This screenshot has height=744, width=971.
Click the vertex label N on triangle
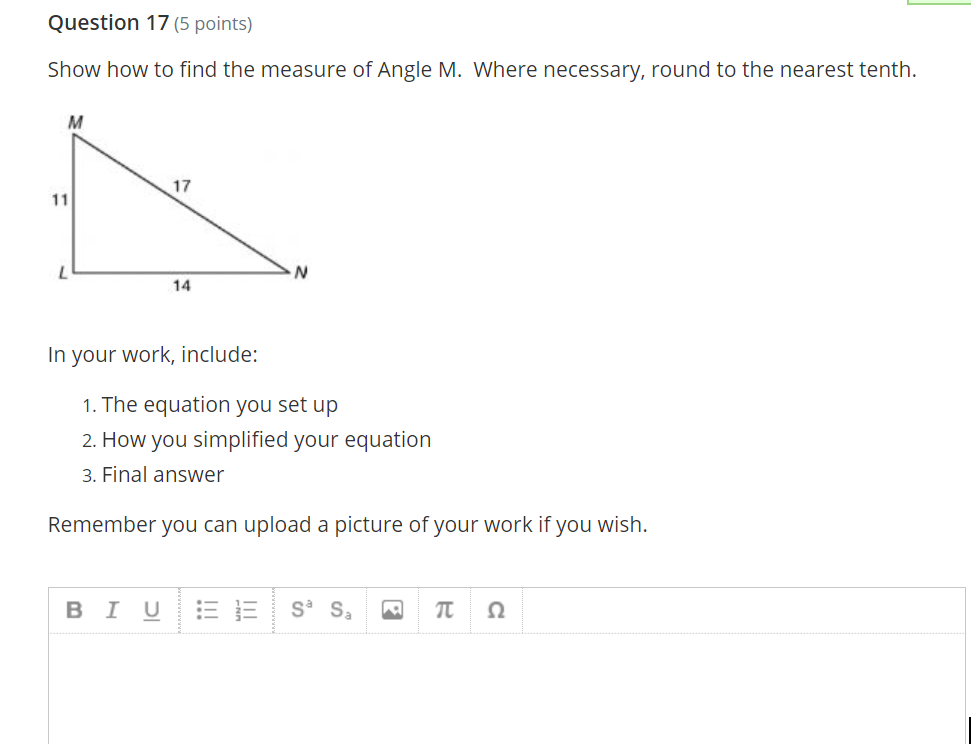pyautogui.click(x=300, y=273)
